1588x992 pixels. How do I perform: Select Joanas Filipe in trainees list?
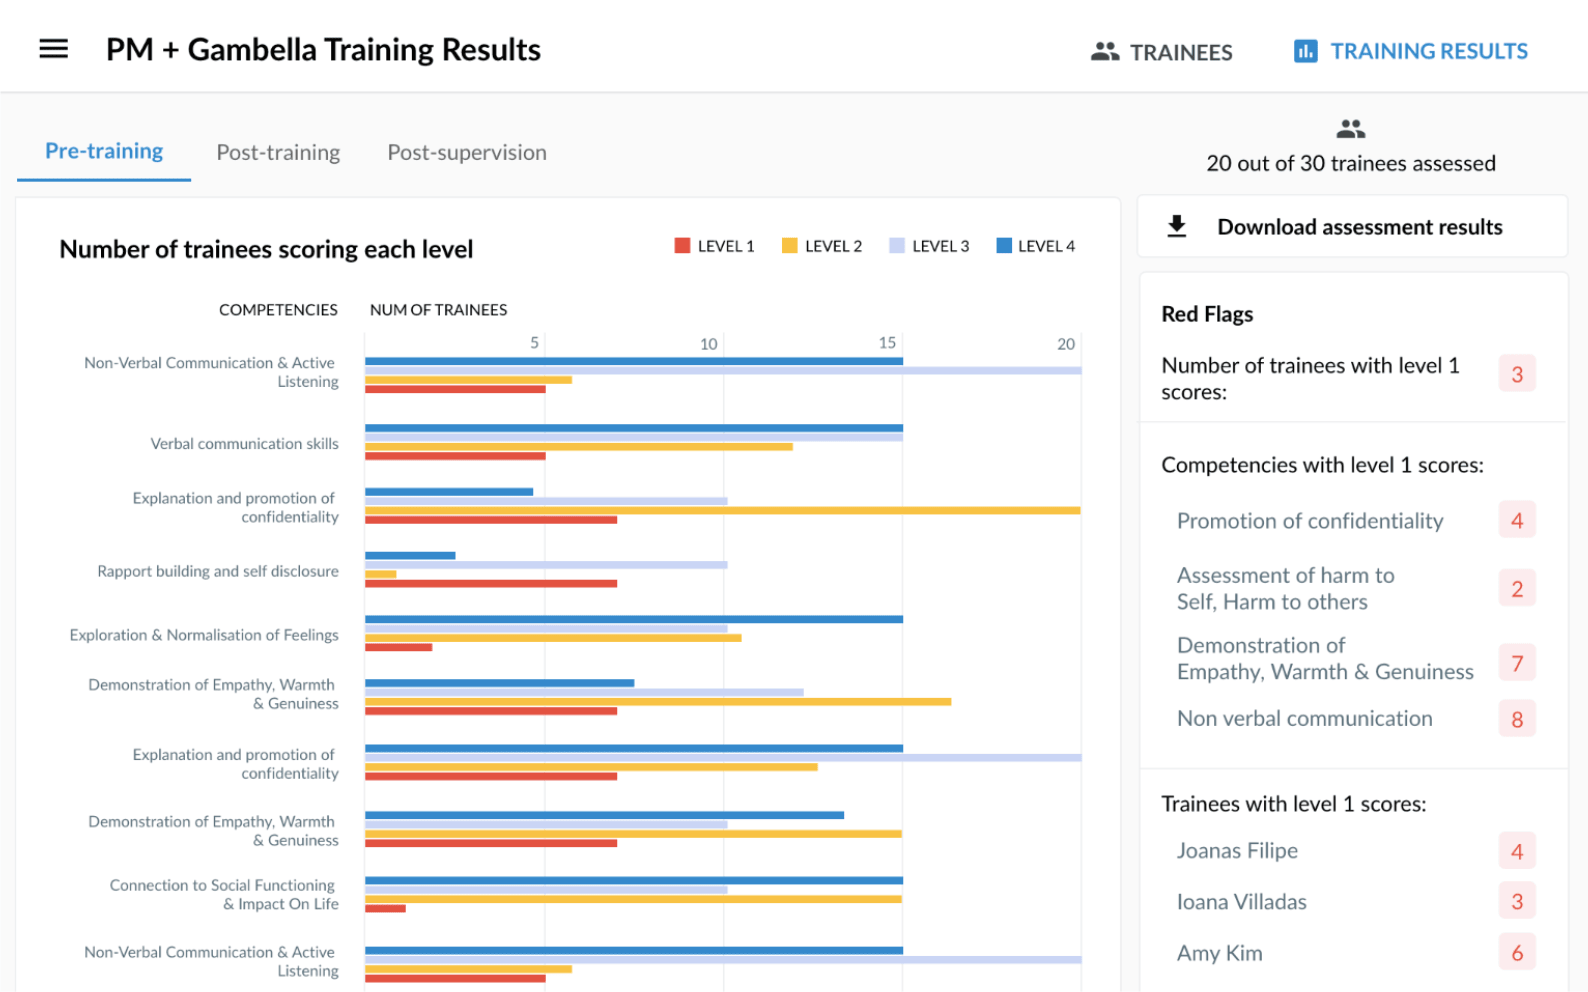[x=1237, y=851]
